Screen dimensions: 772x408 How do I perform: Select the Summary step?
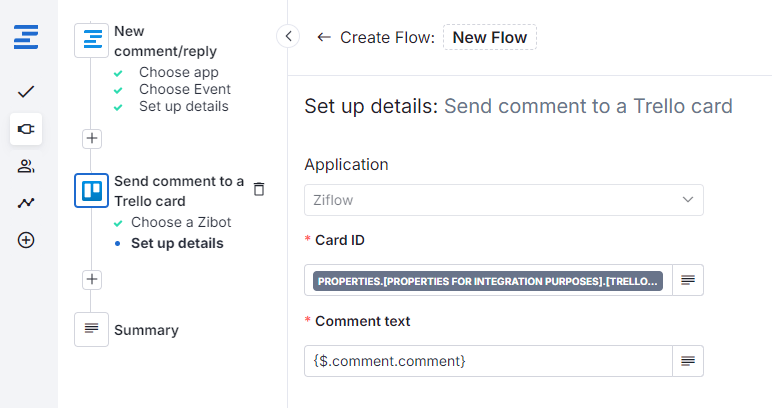point(146,330)
